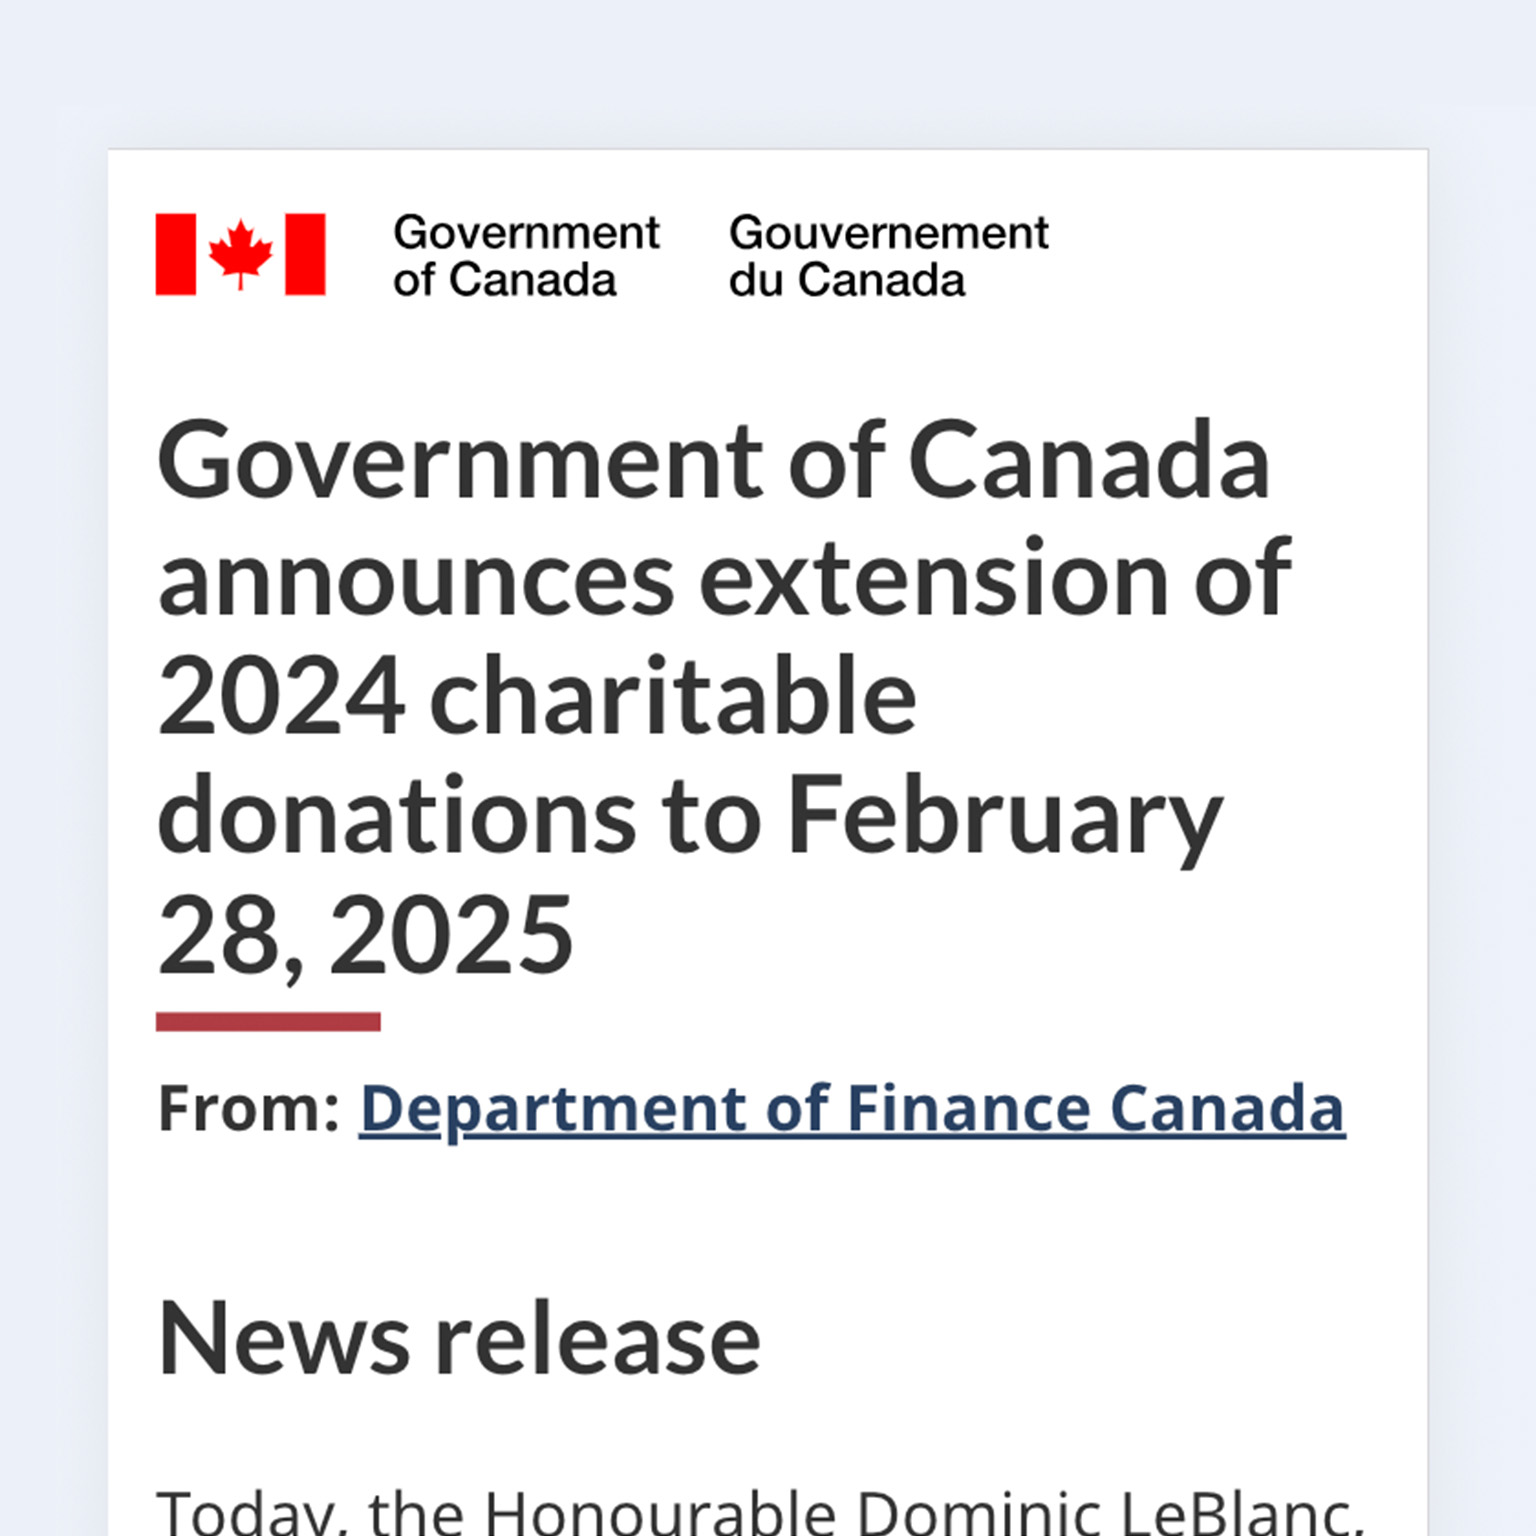Image resolution: width=1536 pixels, height=1536 pixels.
Task: Select the bilingual federal identity signature
Action: [x=600, y=255]
